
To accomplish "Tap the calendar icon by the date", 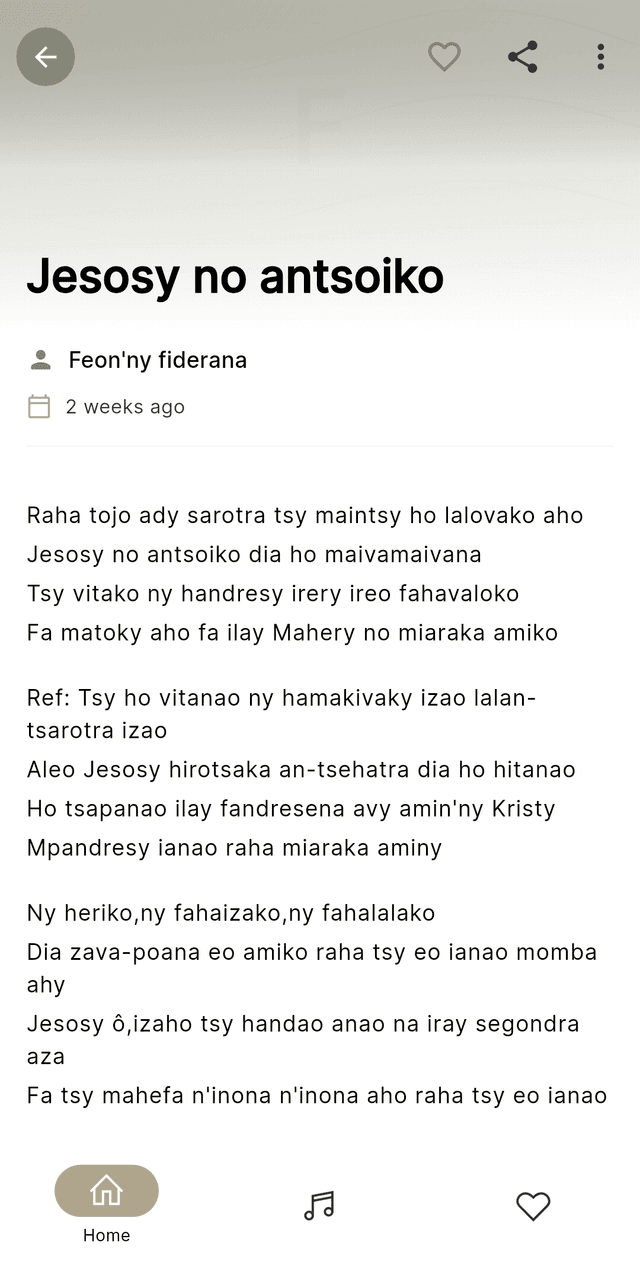I will (39, 406).
